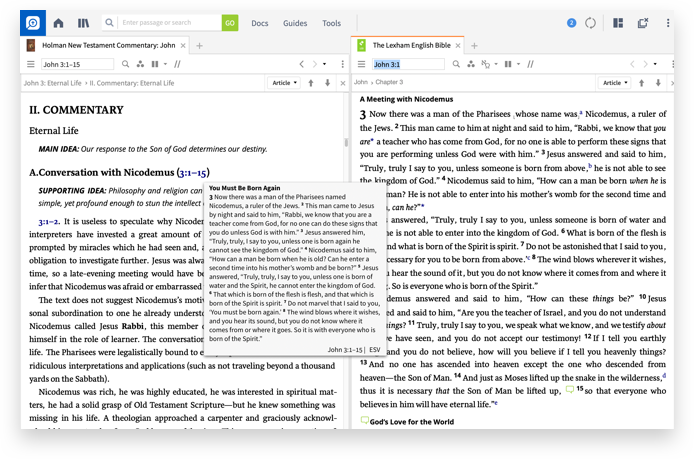694x459 pixels.
Task: Go to the previous article in Bible panel
Action: point(641,83)
